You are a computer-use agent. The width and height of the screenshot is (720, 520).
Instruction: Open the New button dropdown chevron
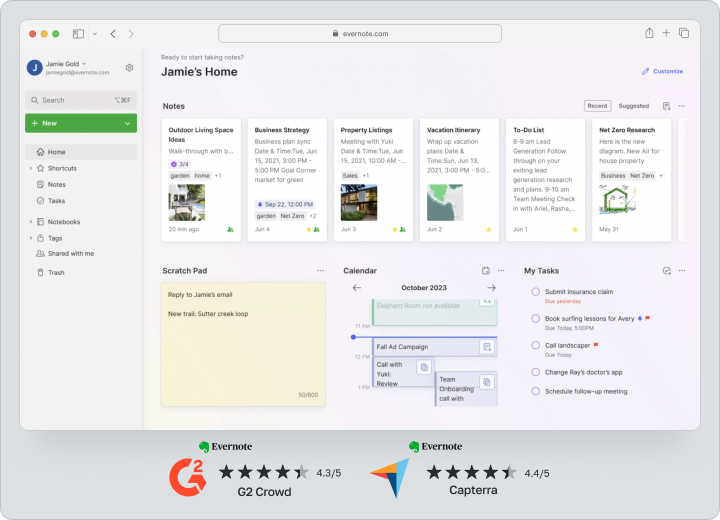[x=127, y=124]
